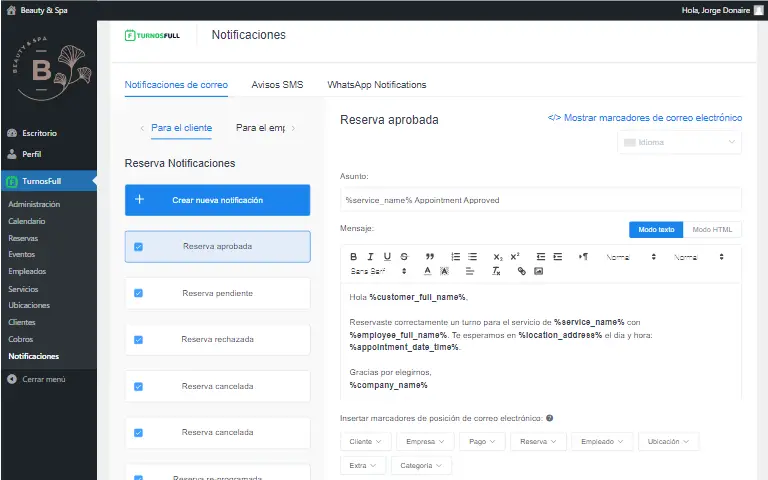Viewport: 768px width, 480px height.
Task: Expand the Cliente placeholder dropdown
Action: point(365,441)
